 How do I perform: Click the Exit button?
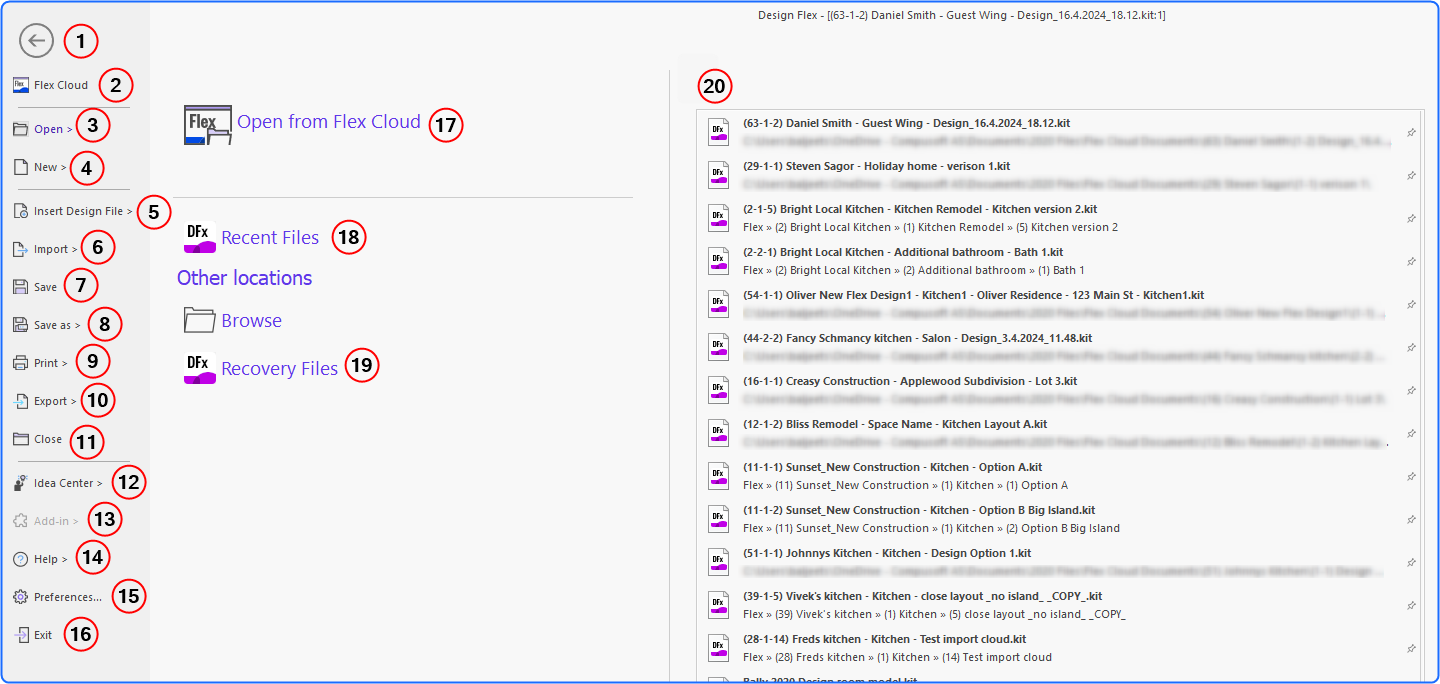[x=42, y=635]
